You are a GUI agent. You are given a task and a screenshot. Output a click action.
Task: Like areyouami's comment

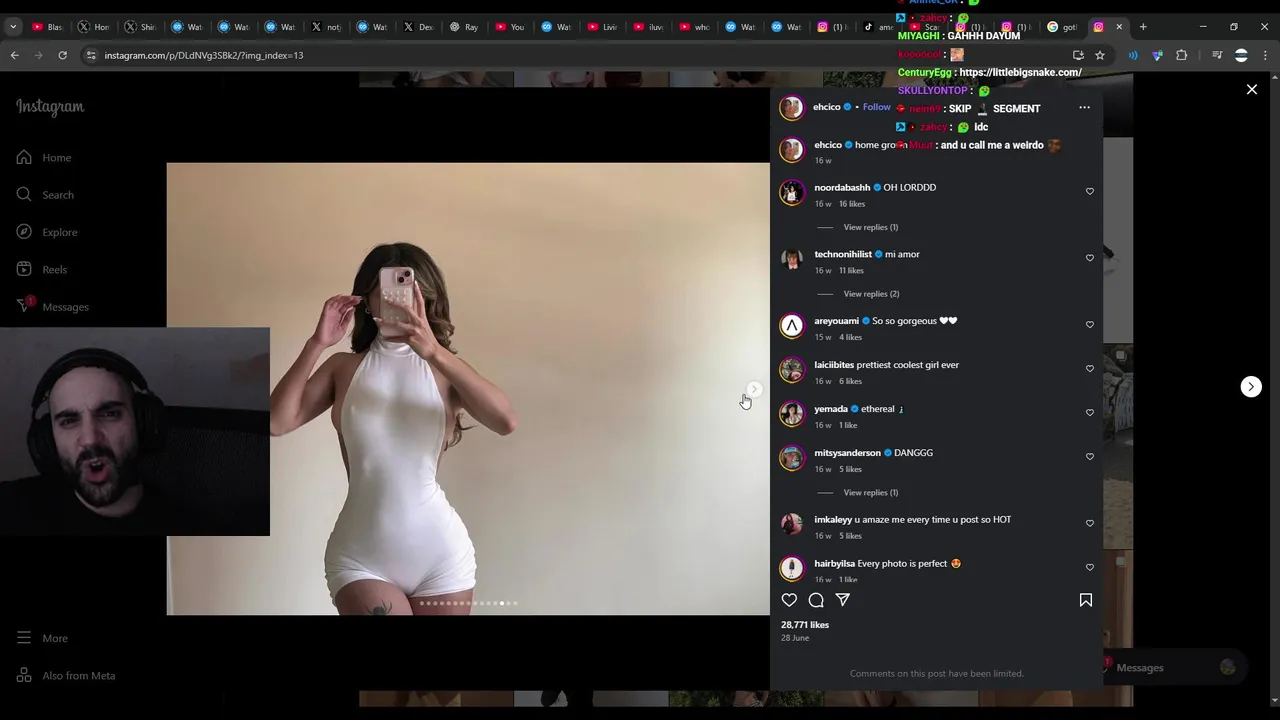(1090, 325)
